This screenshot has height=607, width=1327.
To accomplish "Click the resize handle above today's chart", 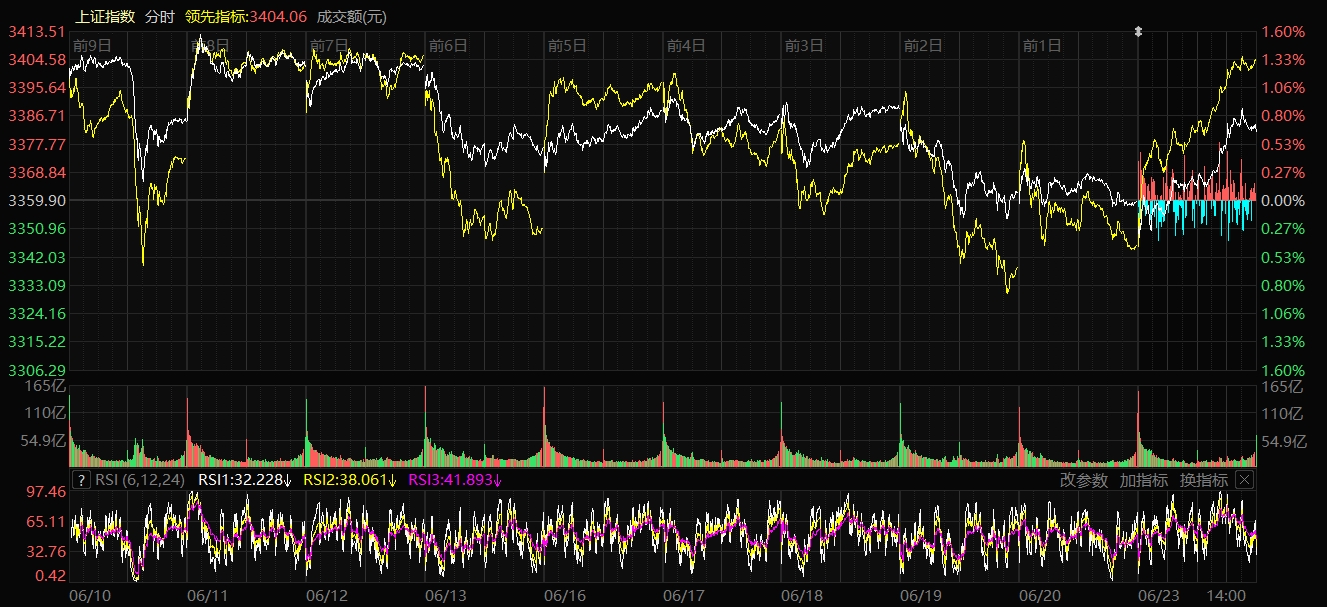I will [x=1138, y=31].
